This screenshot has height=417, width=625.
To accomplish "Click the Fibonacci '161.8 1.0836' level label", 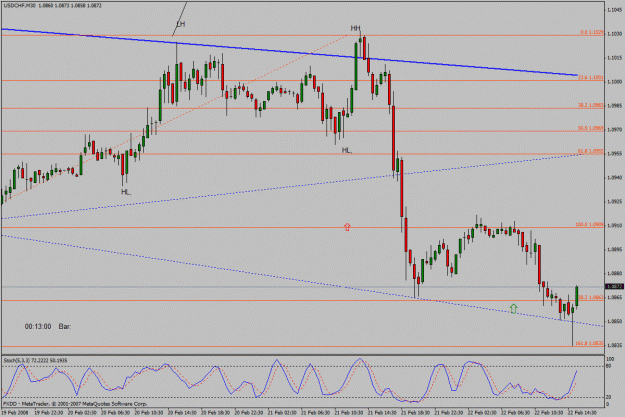I will (590, 343).
